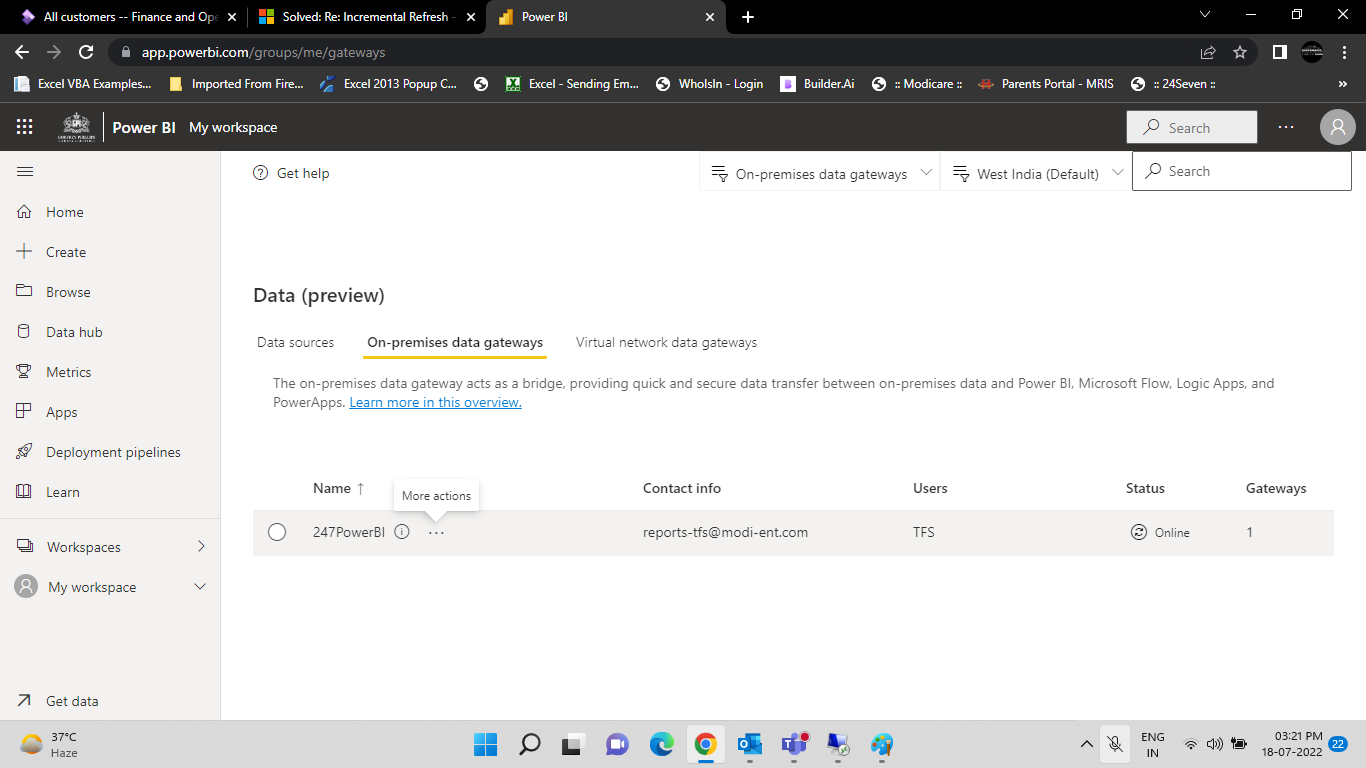The width and height of the screenshot is (1366, 768).
Task: Collapse the navigation pane hamburger icon
Action: point(25,172)
